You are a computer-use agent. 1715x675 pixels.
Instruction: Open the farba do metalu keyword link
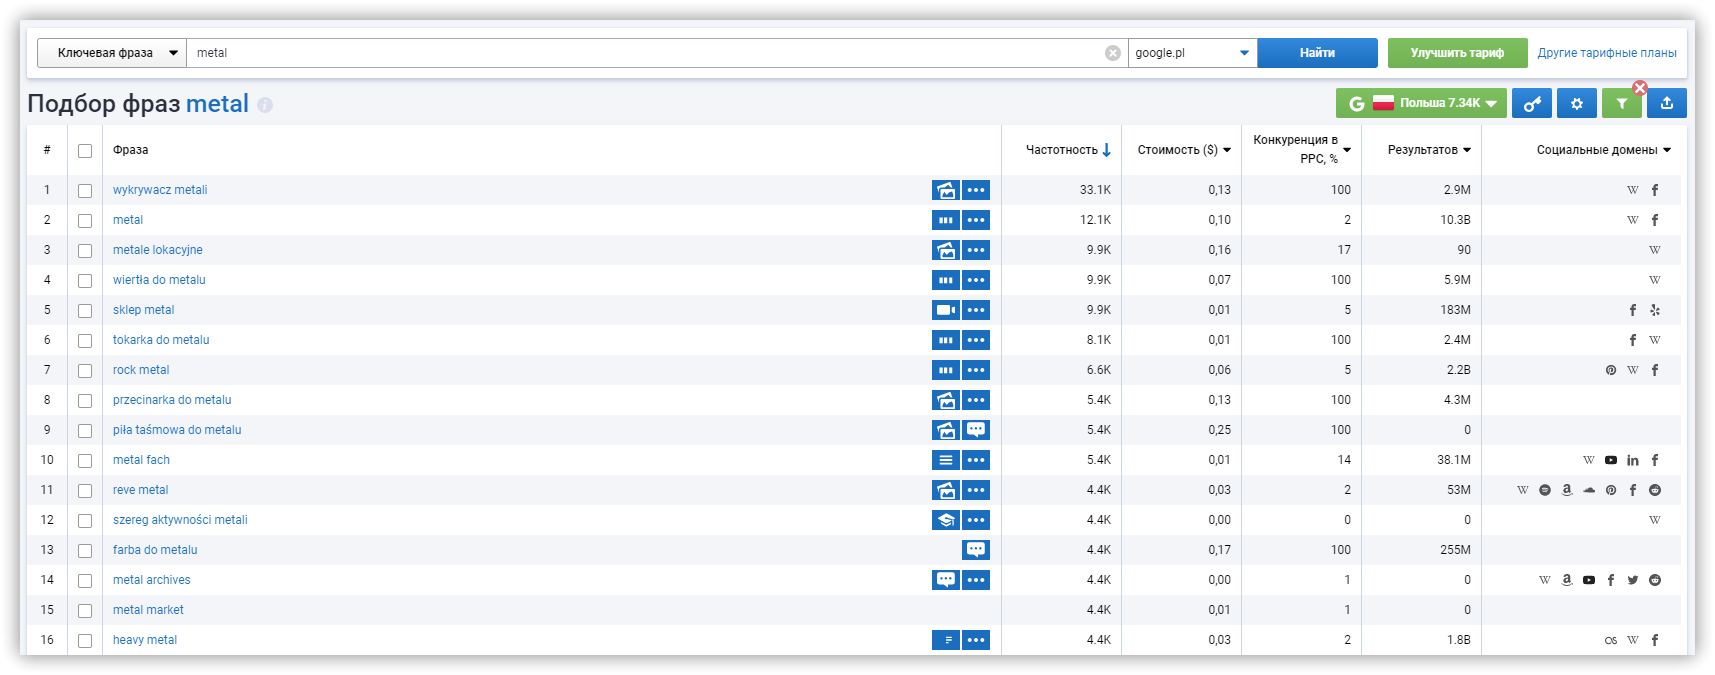coord(155,550)
